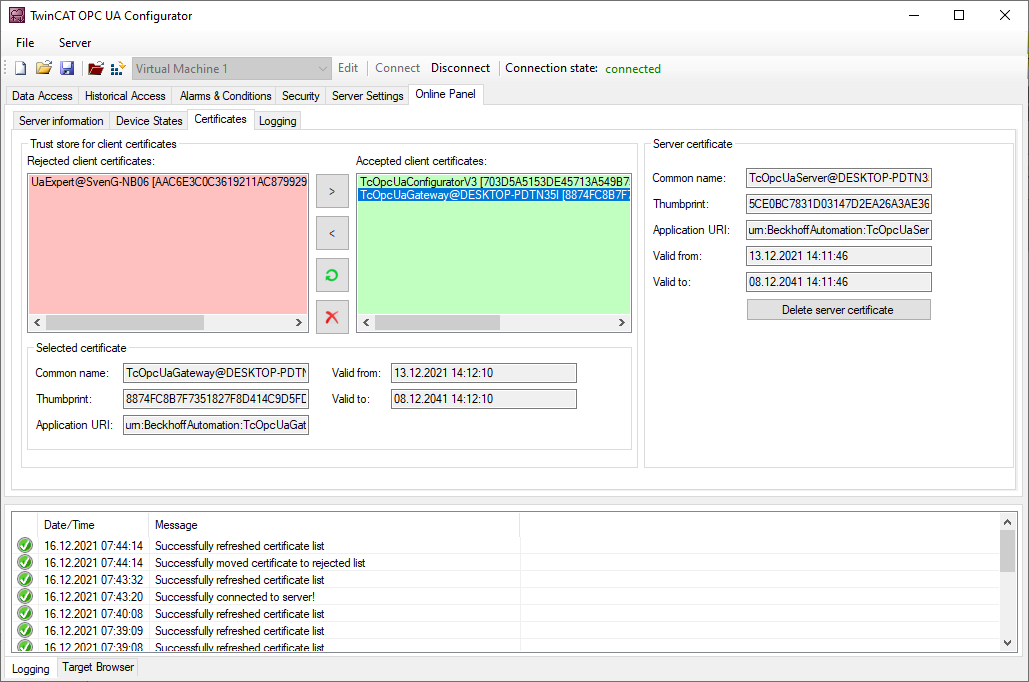Click the Message column header in log
The image size is (1029, 682).
click(x=334, y=524)
